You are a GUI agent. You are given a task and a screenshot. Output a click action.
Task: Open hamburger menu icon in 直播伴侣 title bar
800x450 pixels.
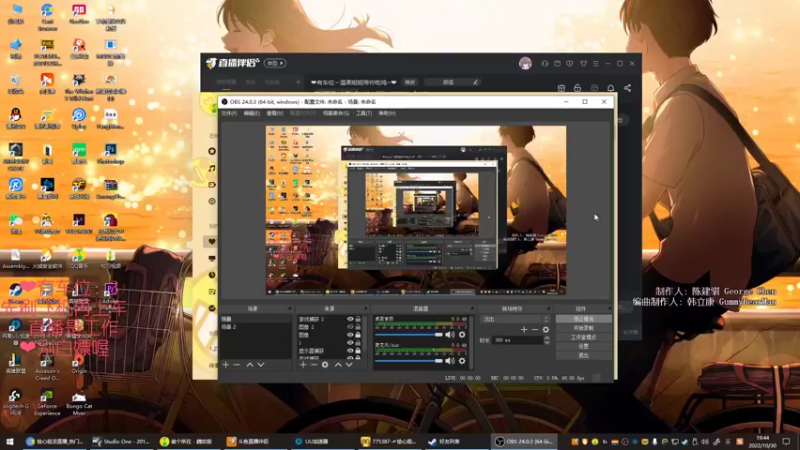[595, 63]
